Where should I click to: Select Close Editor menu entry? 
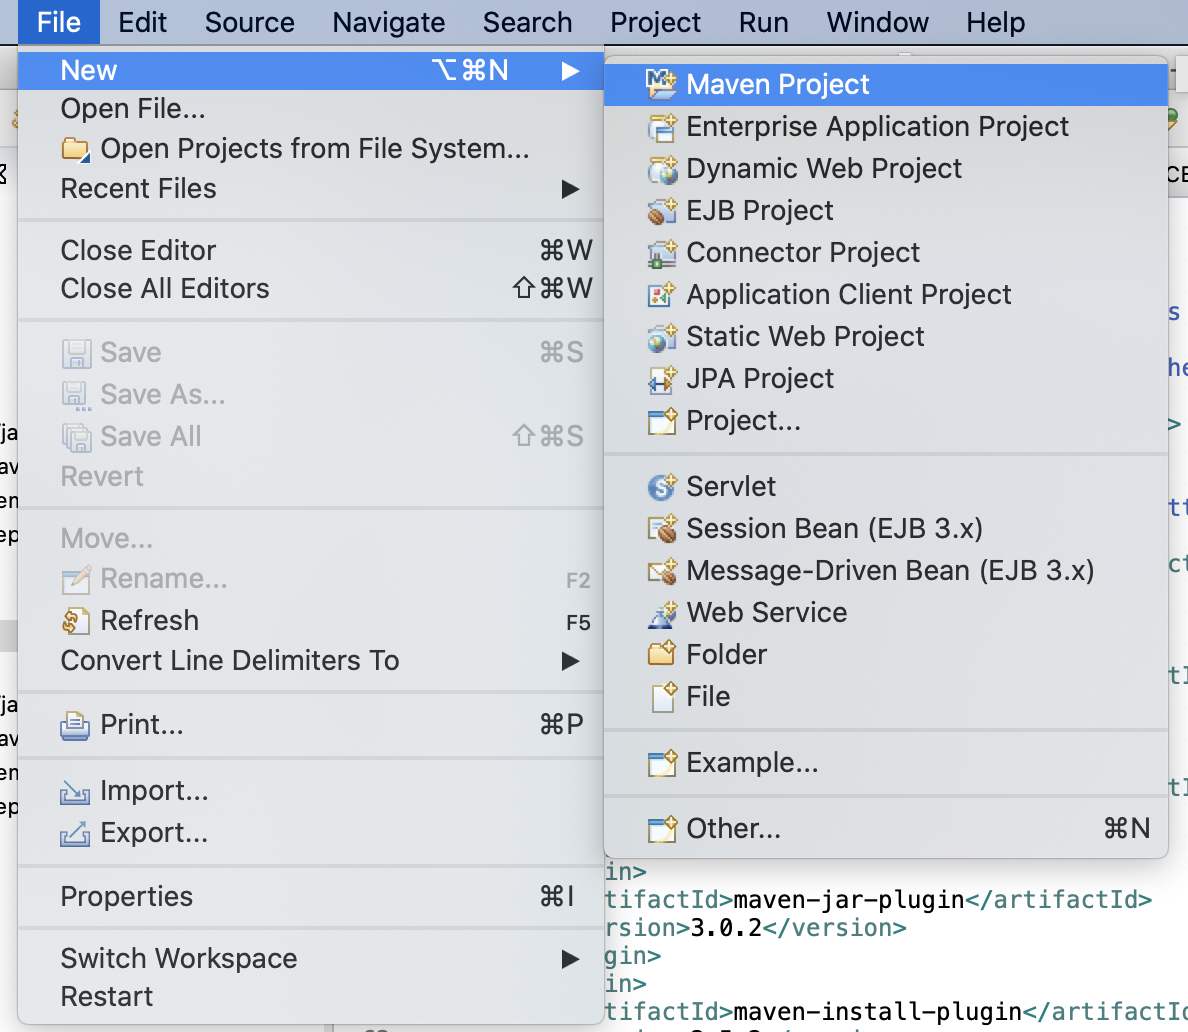311,251
